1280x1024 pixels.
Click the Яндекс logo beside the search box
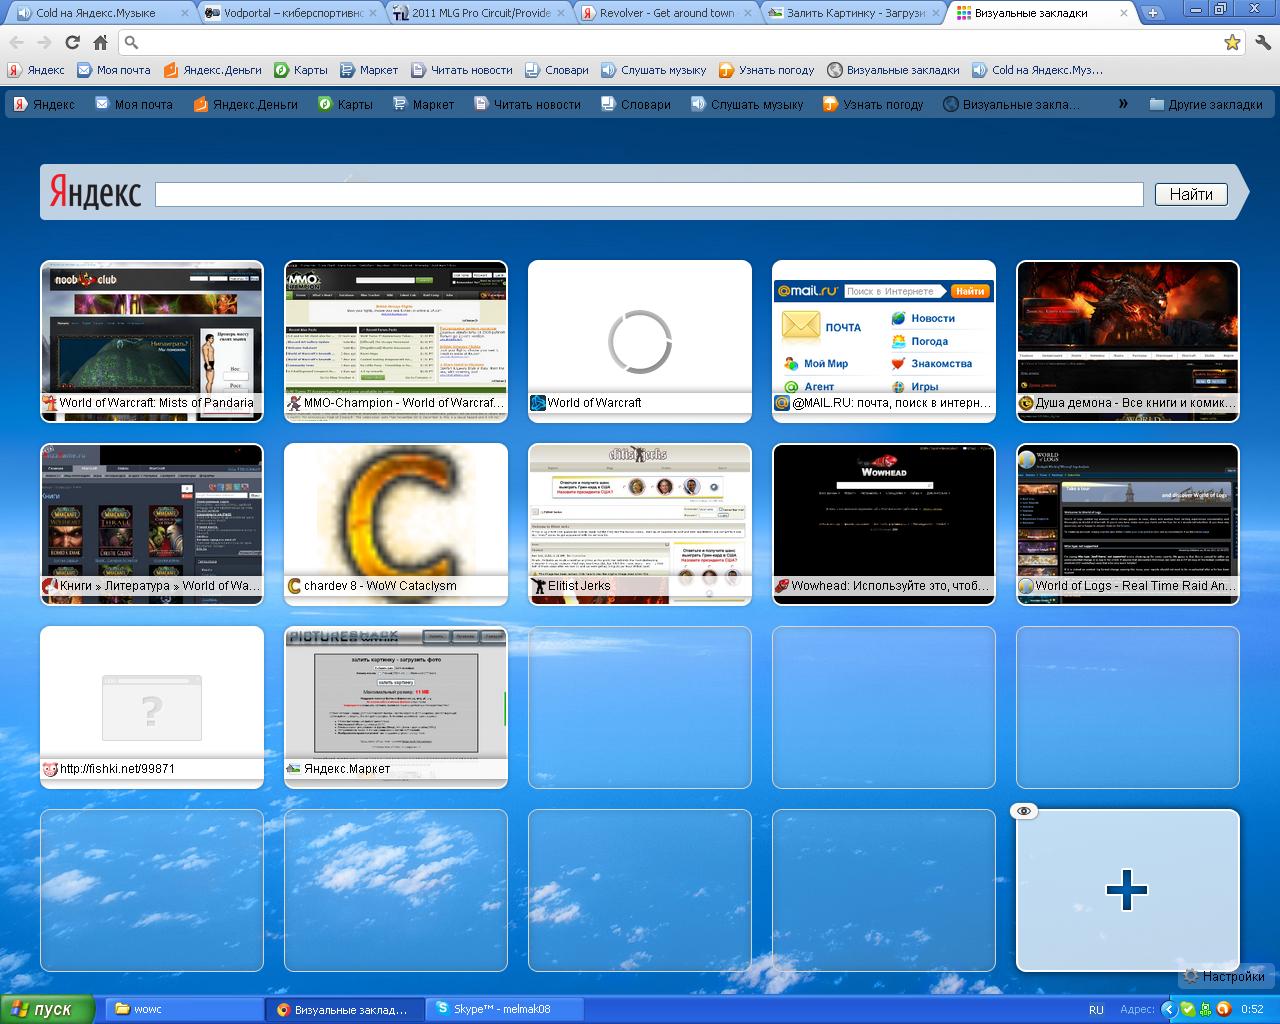[95, 193]
